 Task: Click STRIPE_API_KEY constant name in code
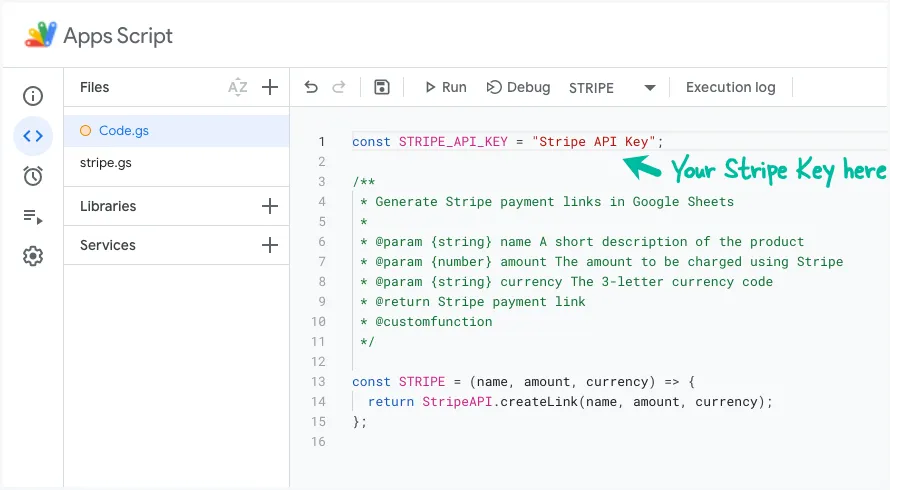click(x=453, y=141)
